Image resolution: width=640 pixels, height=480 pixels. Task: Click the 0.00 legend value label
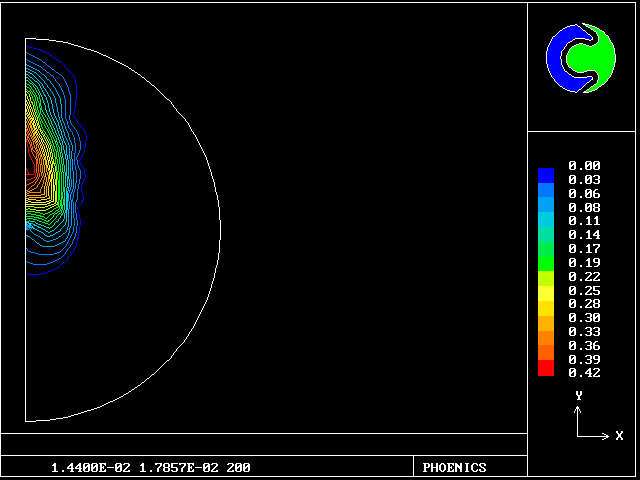584,165
